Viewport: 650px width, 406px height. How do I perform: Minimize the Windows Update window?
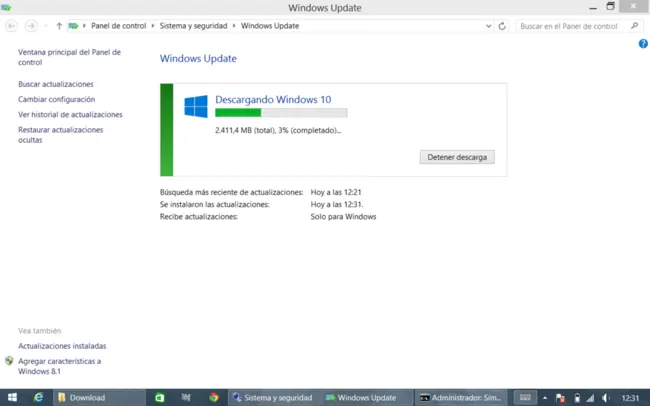593,7
